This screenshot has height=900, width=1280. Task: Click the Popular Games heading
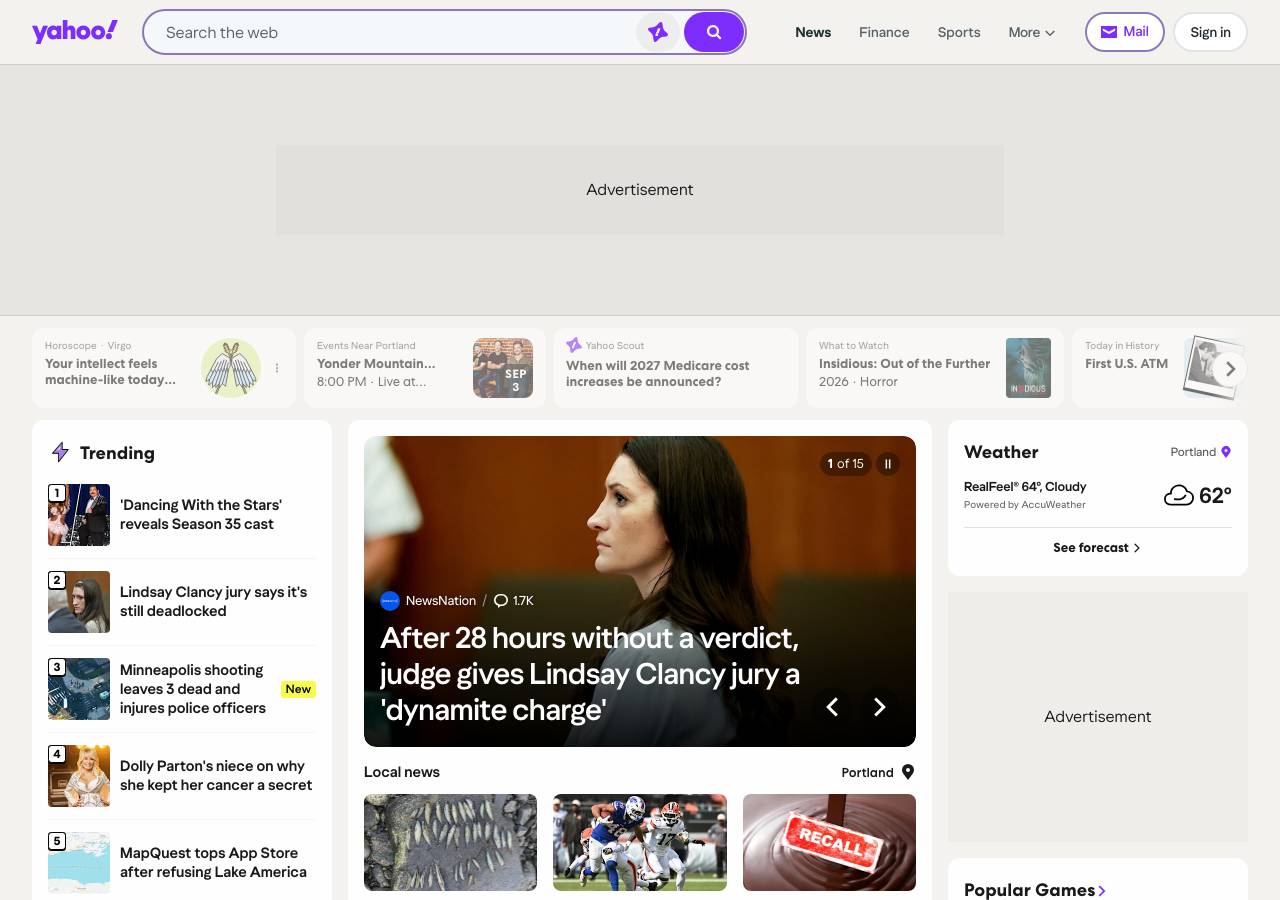coord(1029,890)
